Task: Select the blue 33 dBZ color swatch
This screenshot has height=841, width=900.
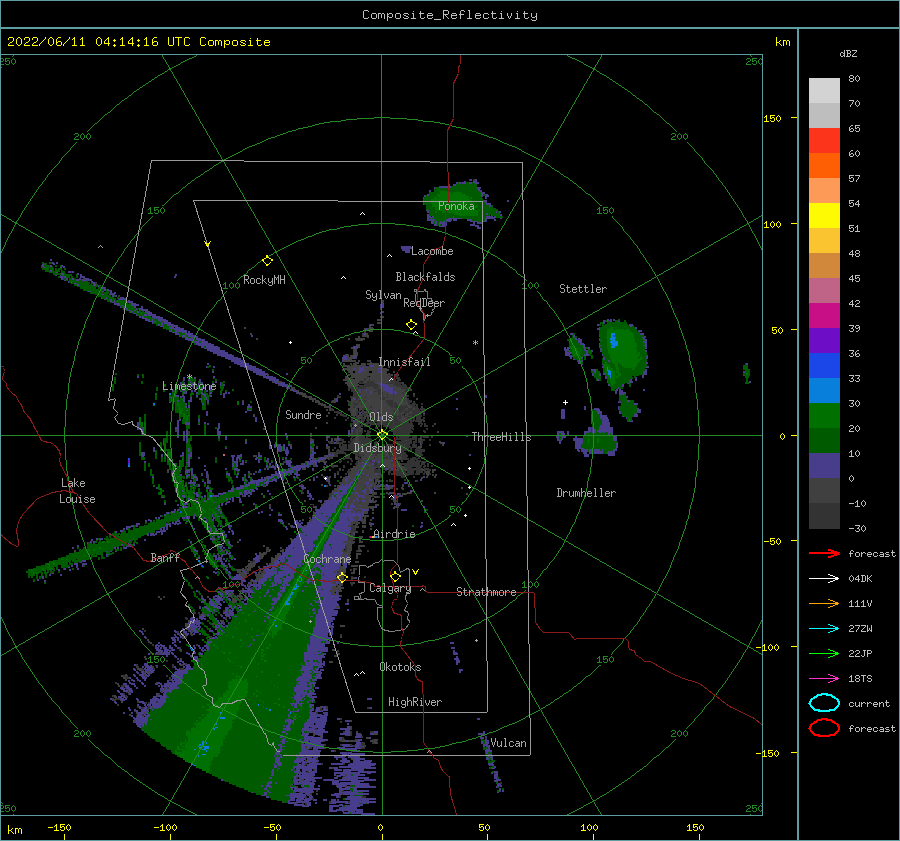Action: pyautogui.click(x=824, y=390)
